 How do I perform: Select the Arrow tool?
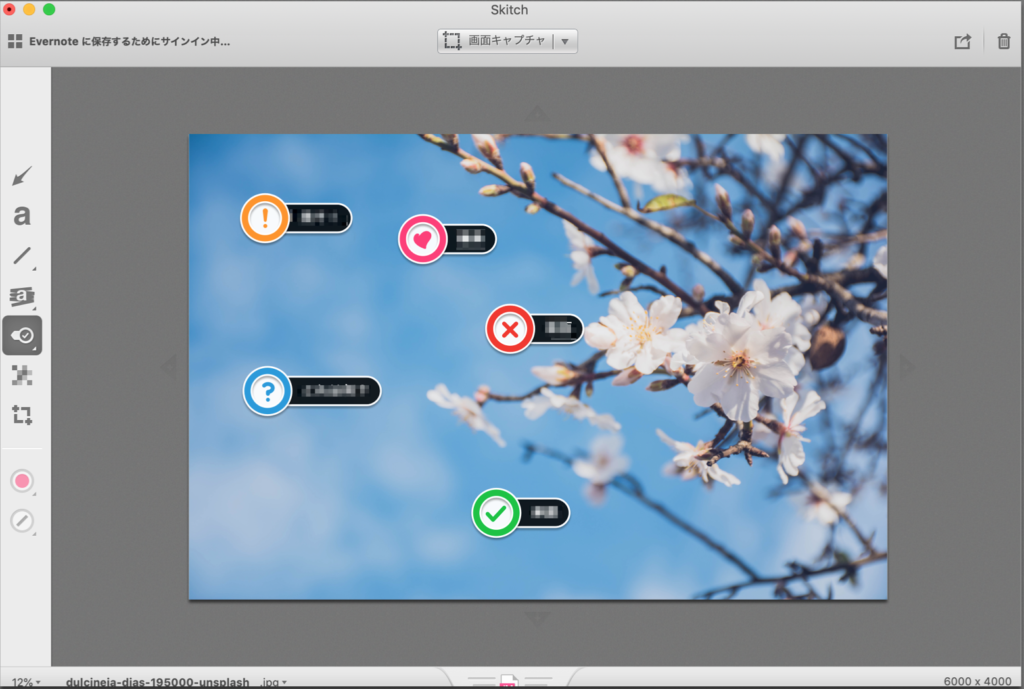pos(22,177)
